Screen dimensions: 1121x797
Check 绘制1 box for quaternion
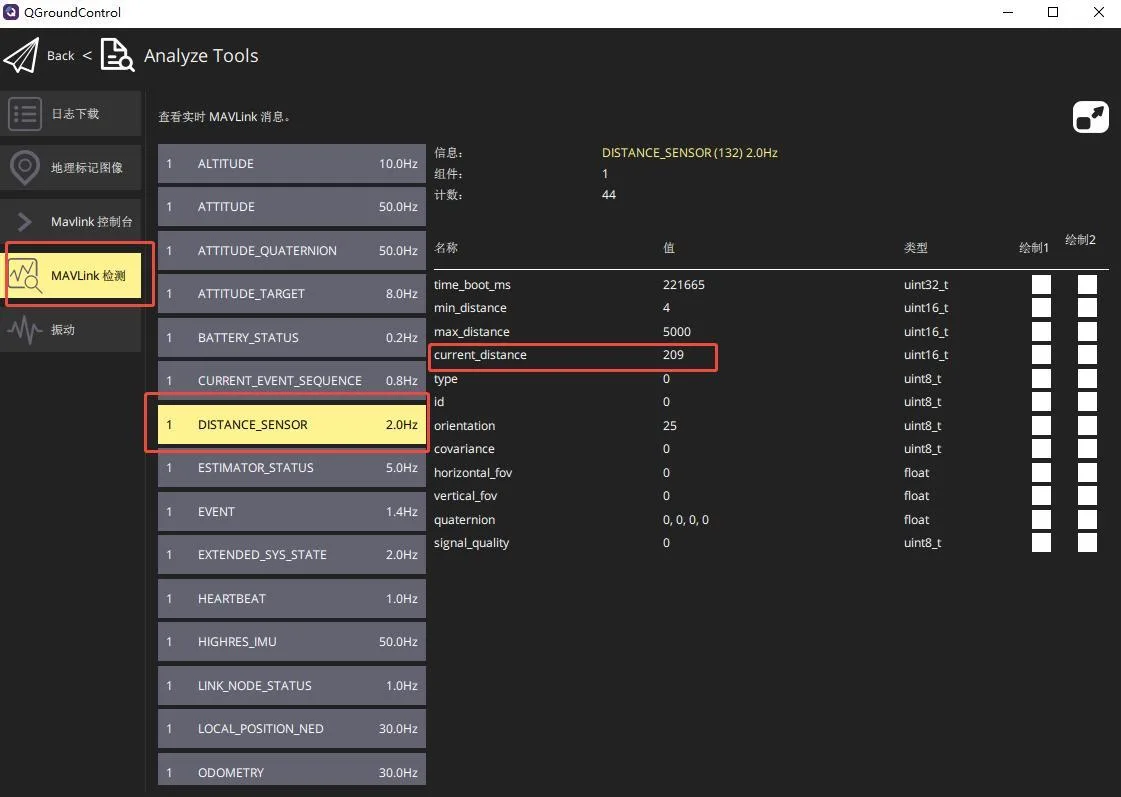(1041, 520)
